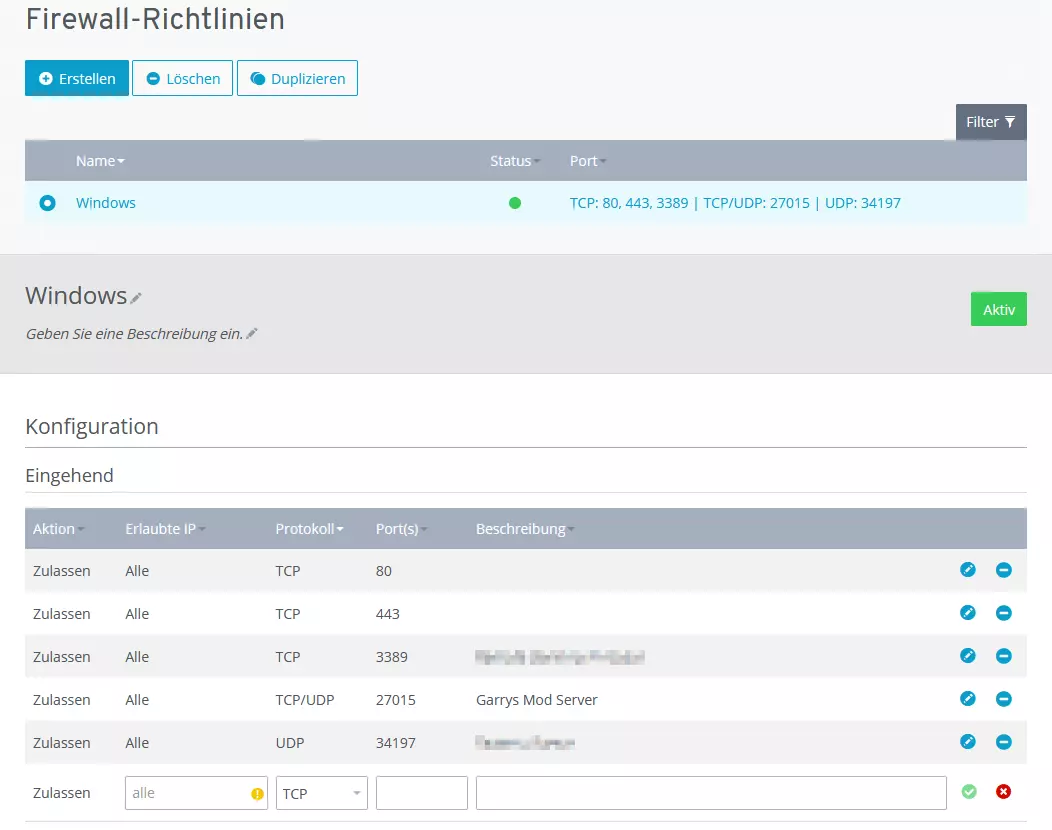
Task: Remove the port 80 rule
Action: point(1004,570)
